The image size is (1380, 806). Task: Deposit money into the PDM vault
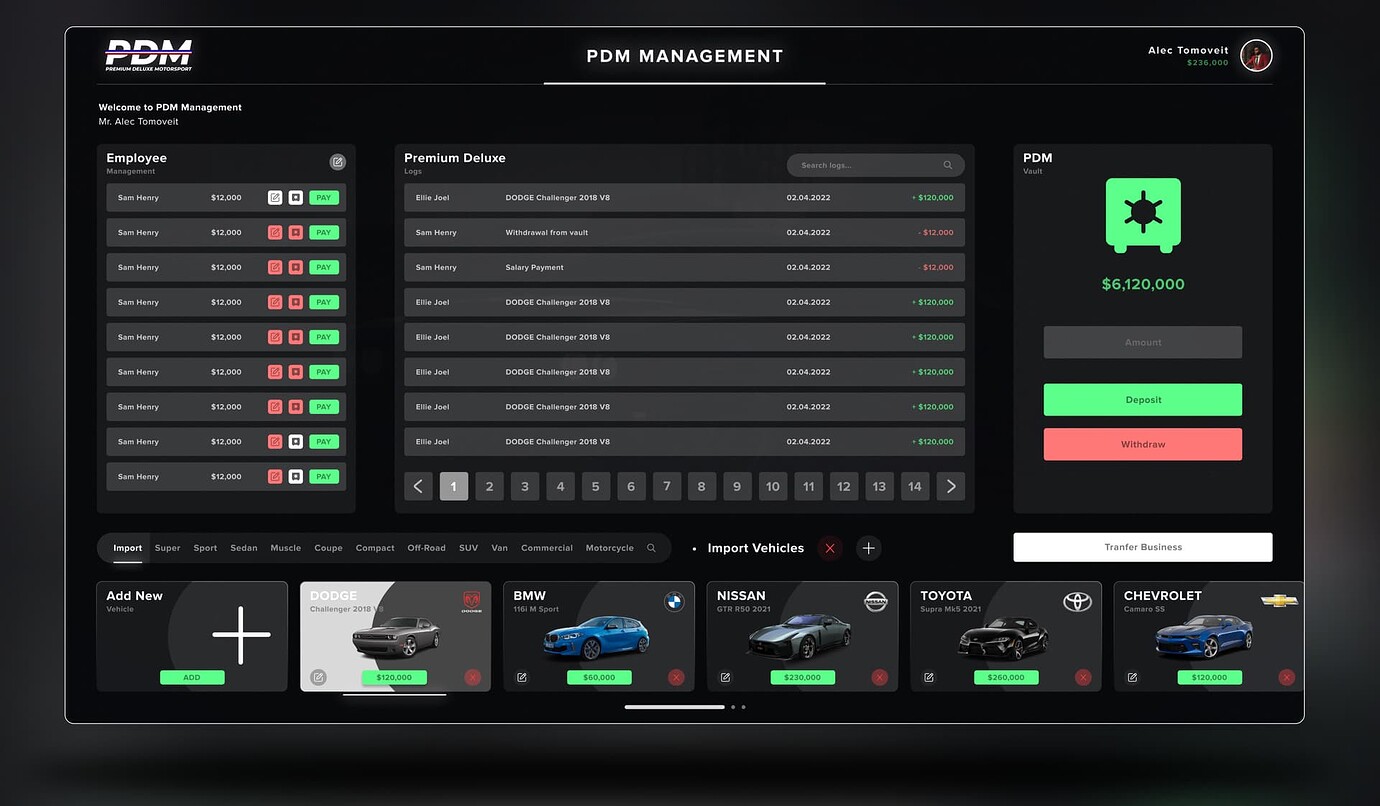point(1142,399)
